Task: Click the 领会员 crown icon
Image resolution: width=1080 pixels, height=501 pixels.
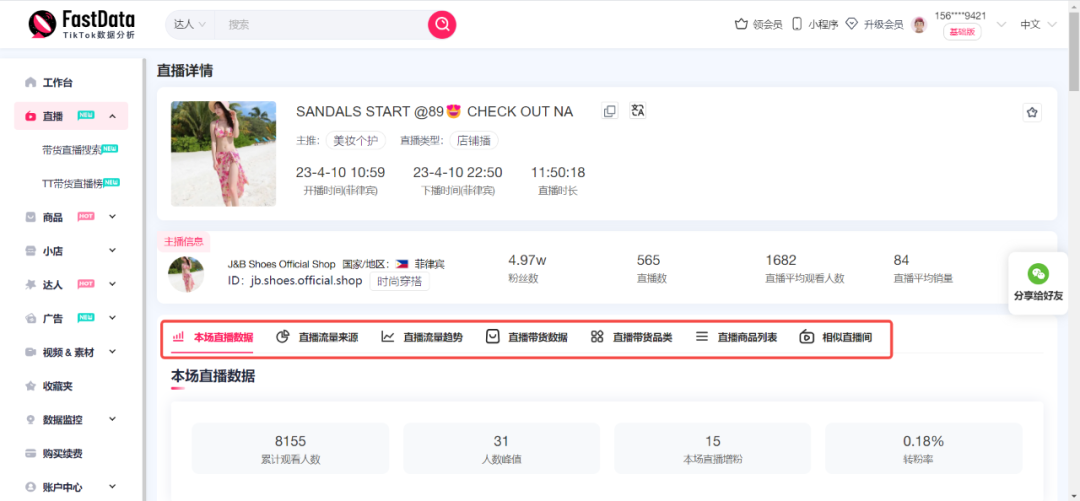Action: (x=741, y=25)
